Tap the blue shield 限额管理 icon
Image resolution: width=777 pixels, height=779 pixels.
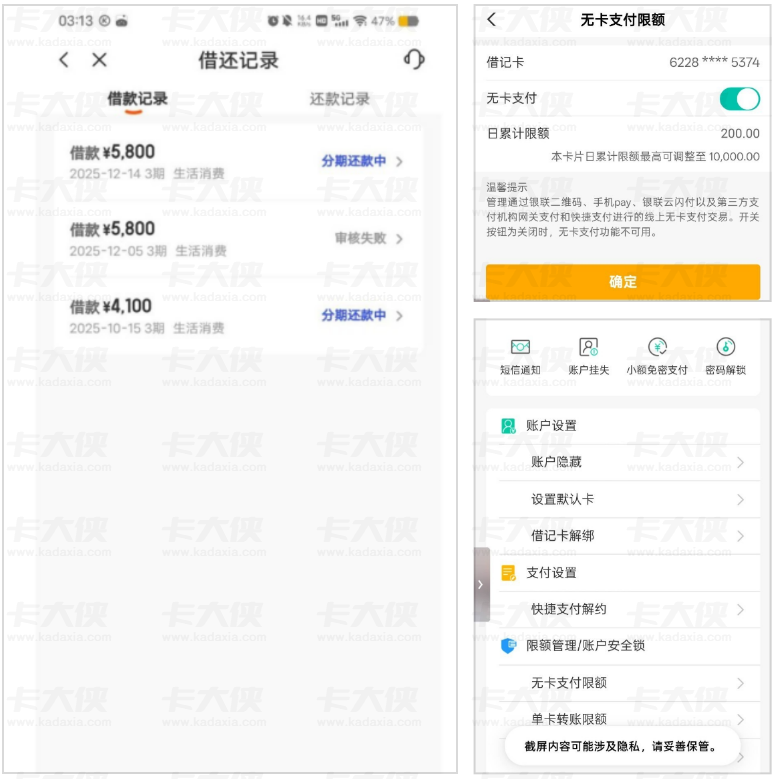point(508,646)
